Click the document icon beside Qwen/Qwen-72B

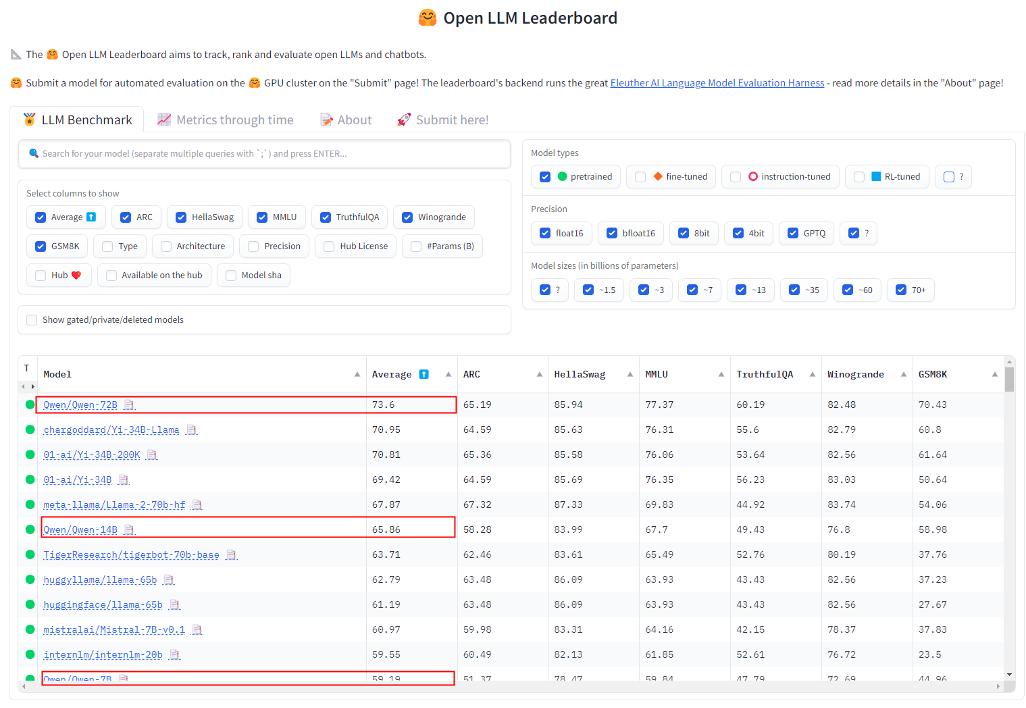(128, 405)
